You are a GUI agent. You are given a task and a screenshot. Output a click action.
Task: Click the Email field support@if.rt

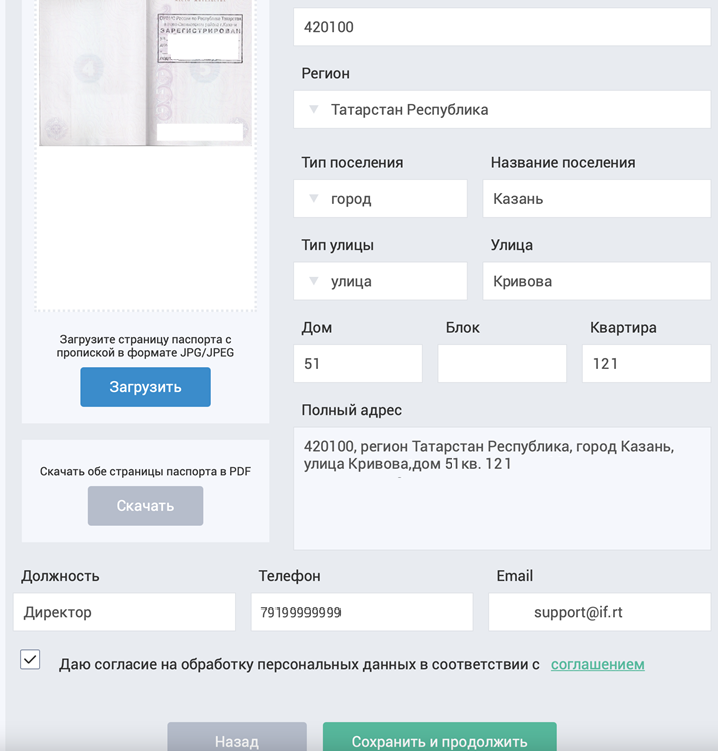point(600,612)
